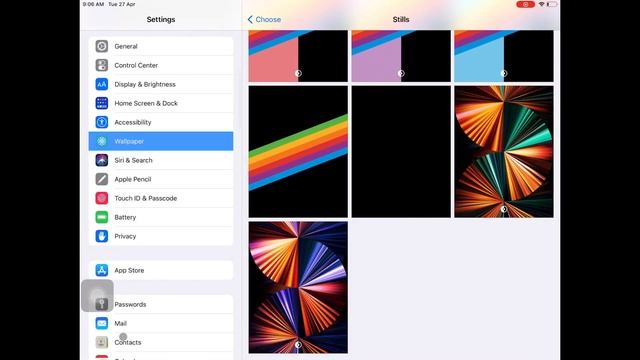Select the highlighted Wallpaper row

coord(161,141)
